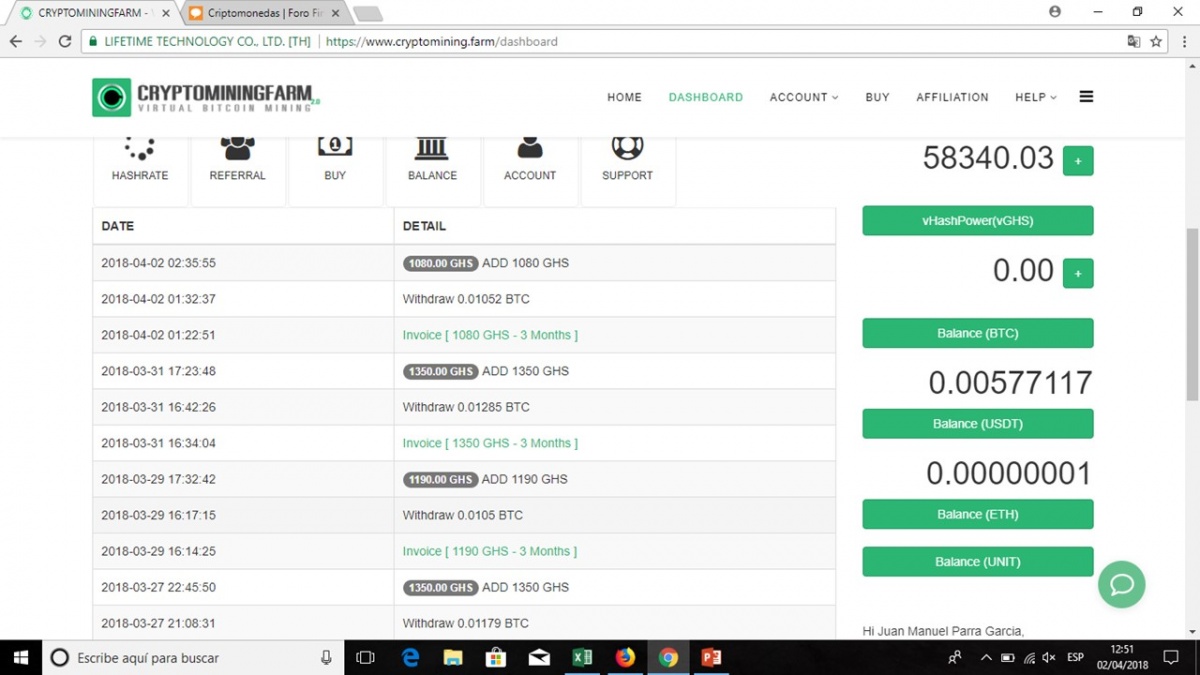Expand the Account dropdown menu

pyautogui.click(x=803, y=97)
